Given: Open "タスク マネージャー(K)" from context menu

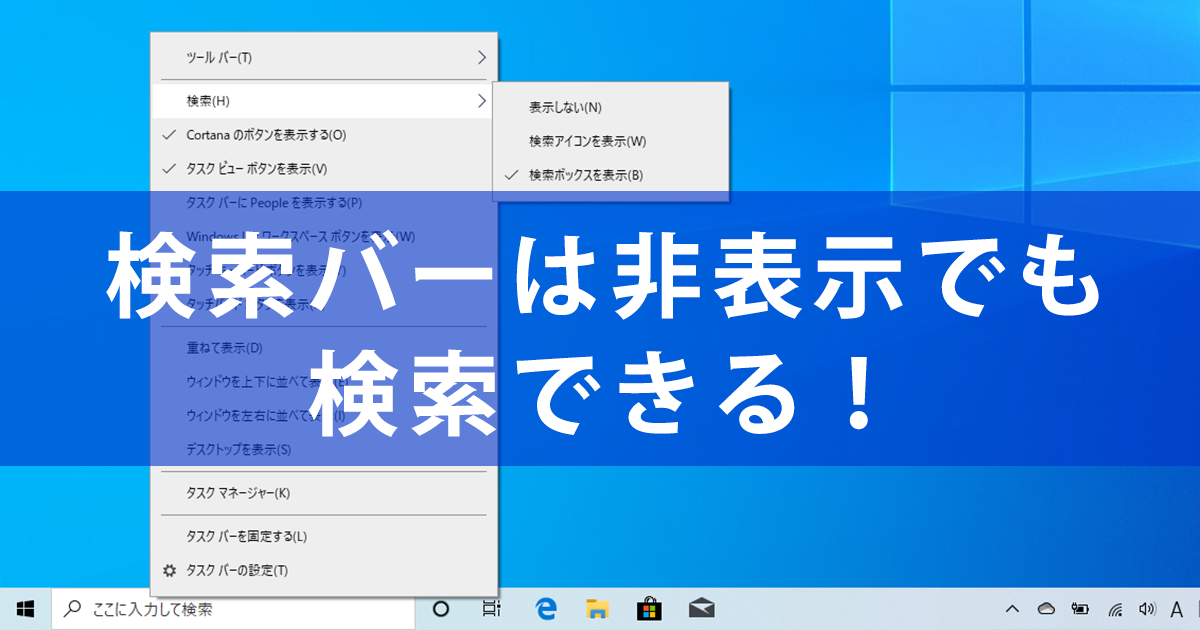Looking at the screenshot, I should (x=238, y=493).
